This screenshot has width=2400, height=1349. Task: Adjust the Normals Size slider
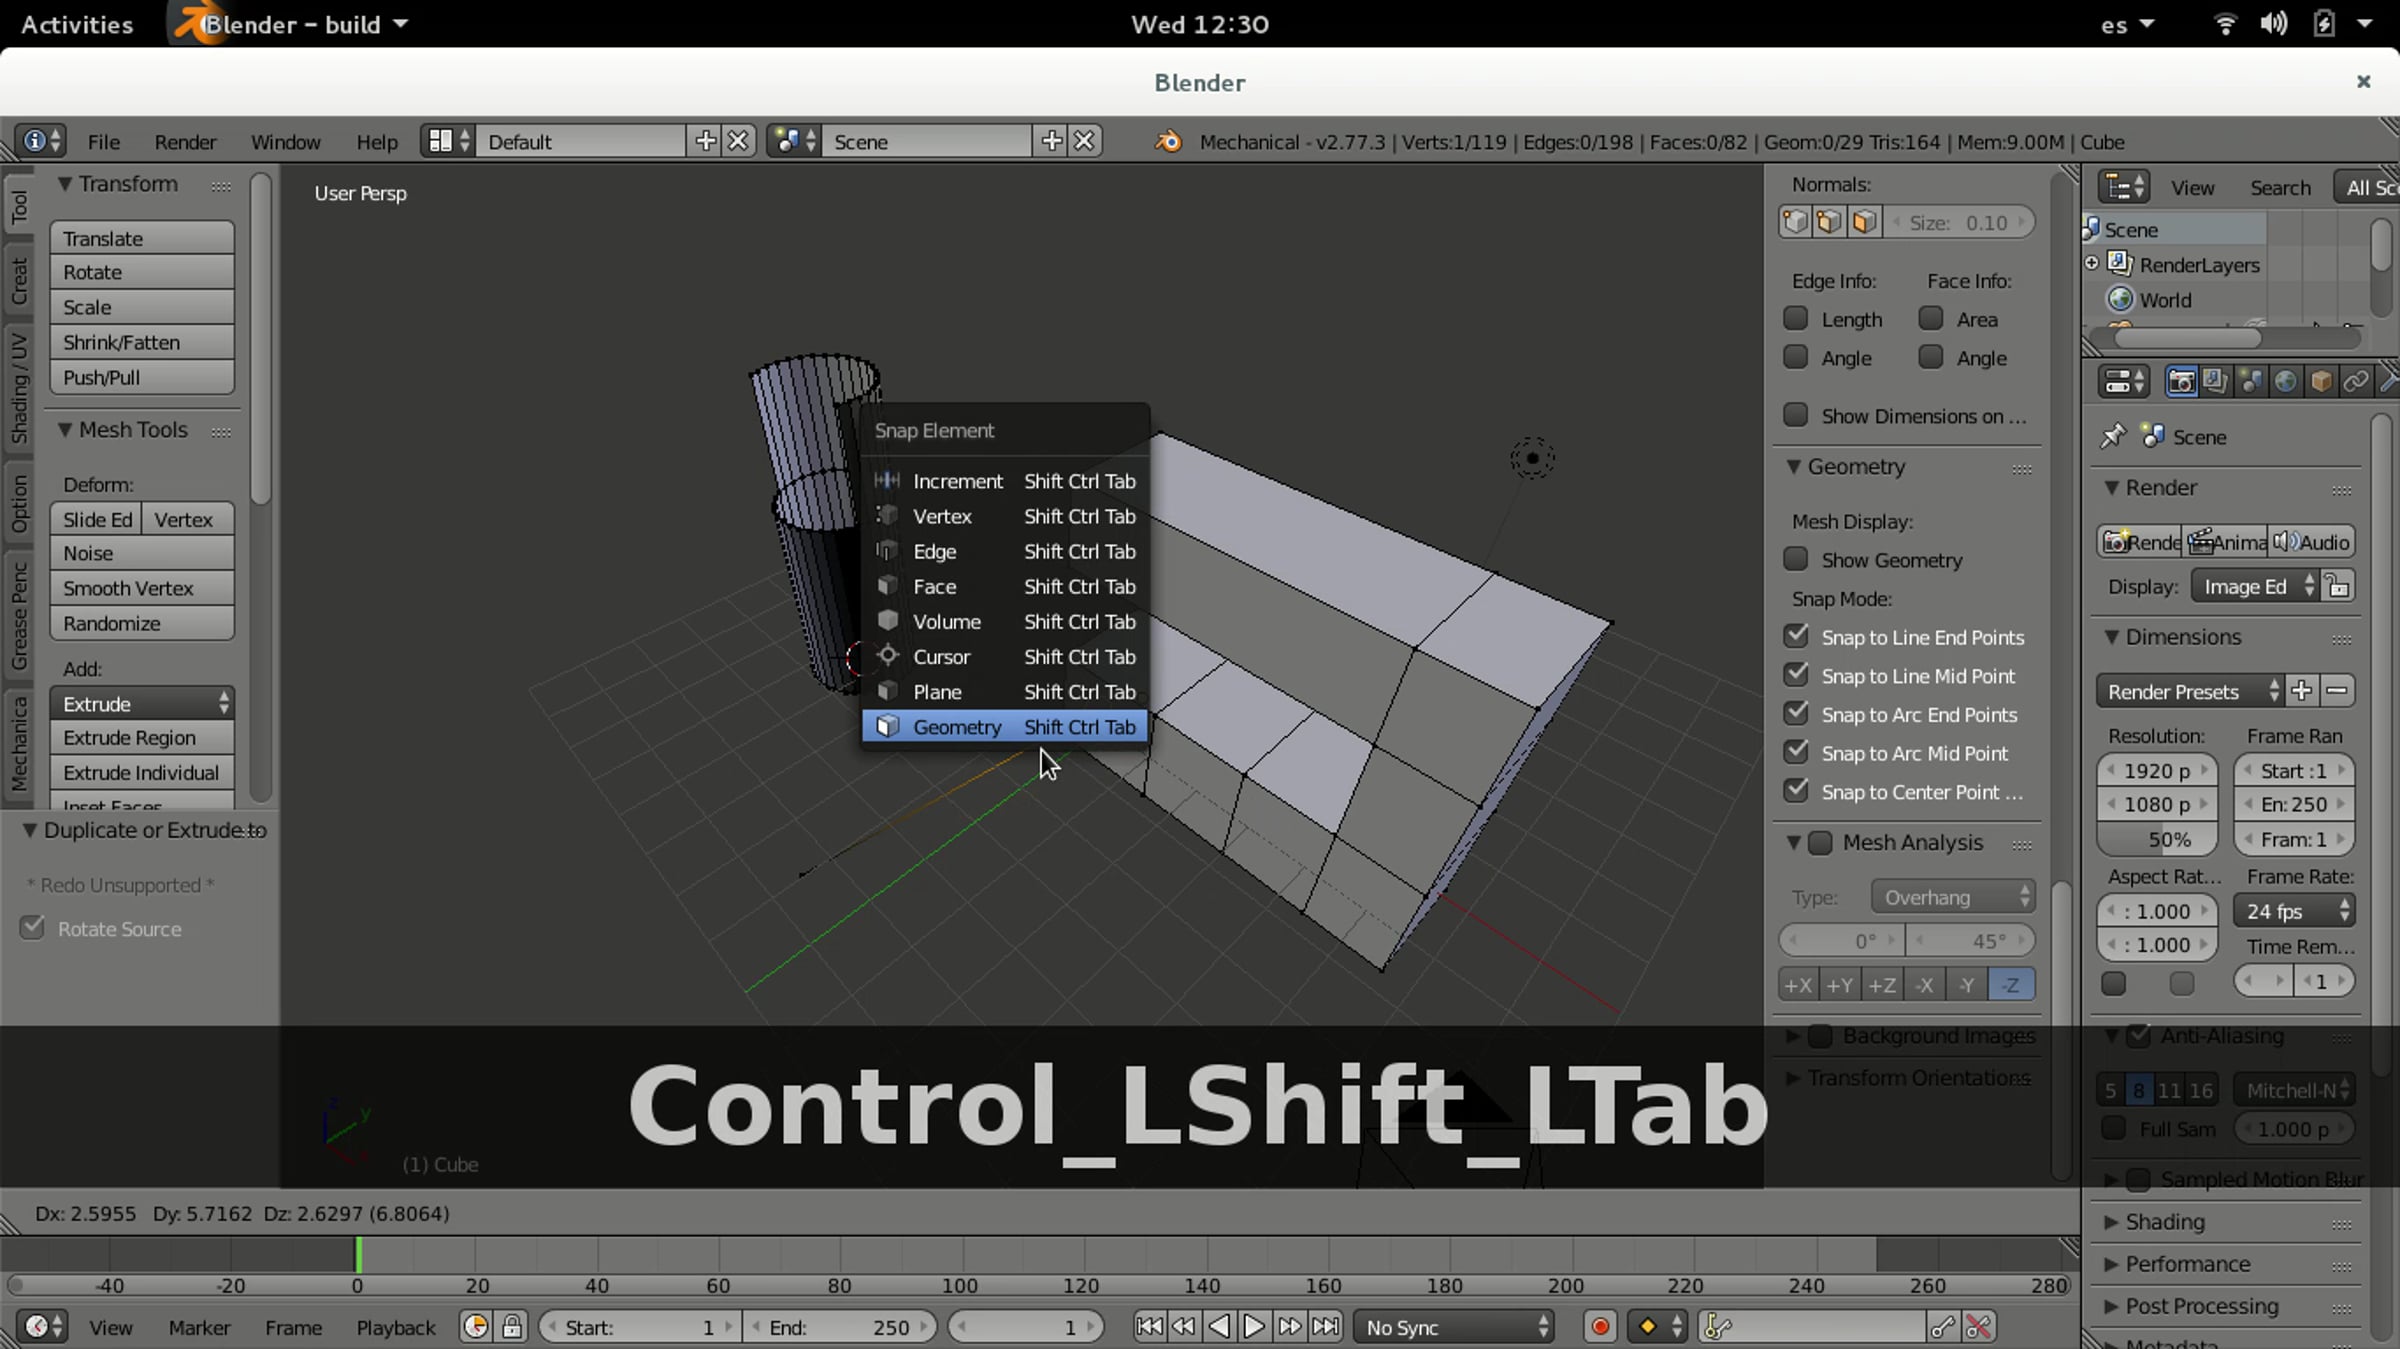(1960, 222)
